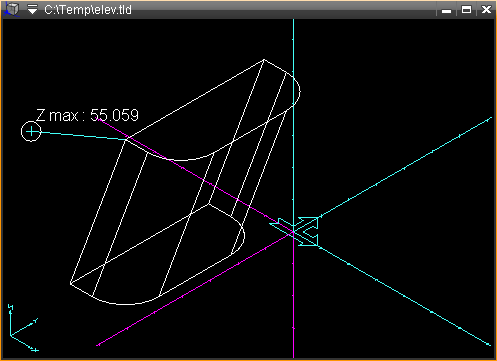Close the elev.tld document window
Viewport: 497px width, 361px height.
tap(486, 10)
